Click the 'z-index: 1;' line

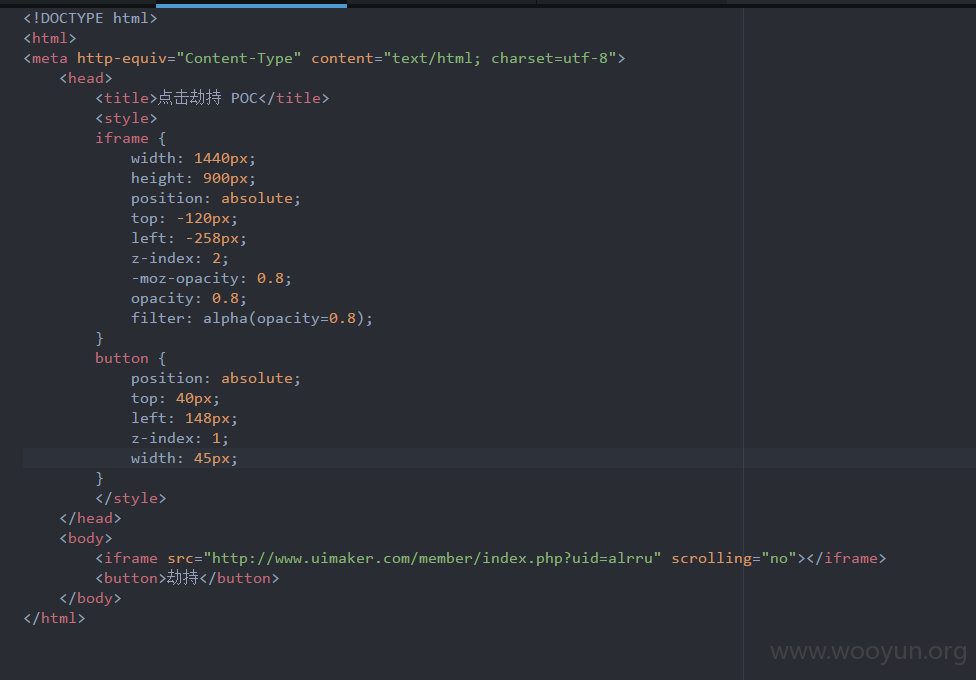(180, 438)
